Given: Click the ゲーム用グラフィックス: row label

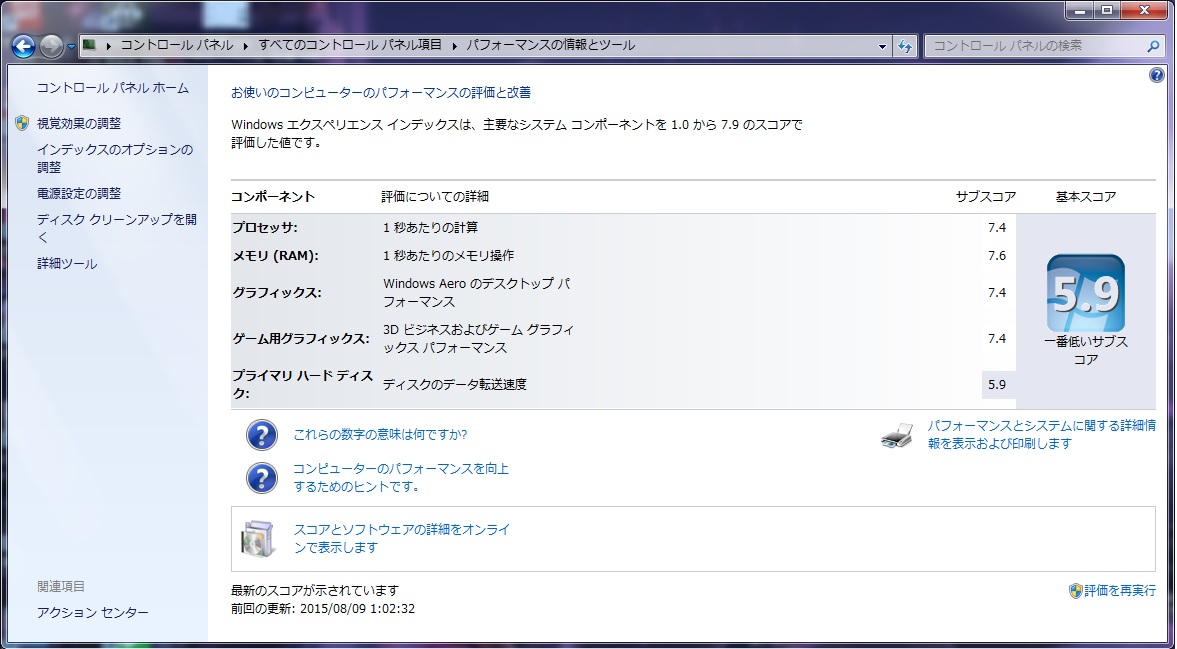Looking at the screenshot, I should point(301,338).
